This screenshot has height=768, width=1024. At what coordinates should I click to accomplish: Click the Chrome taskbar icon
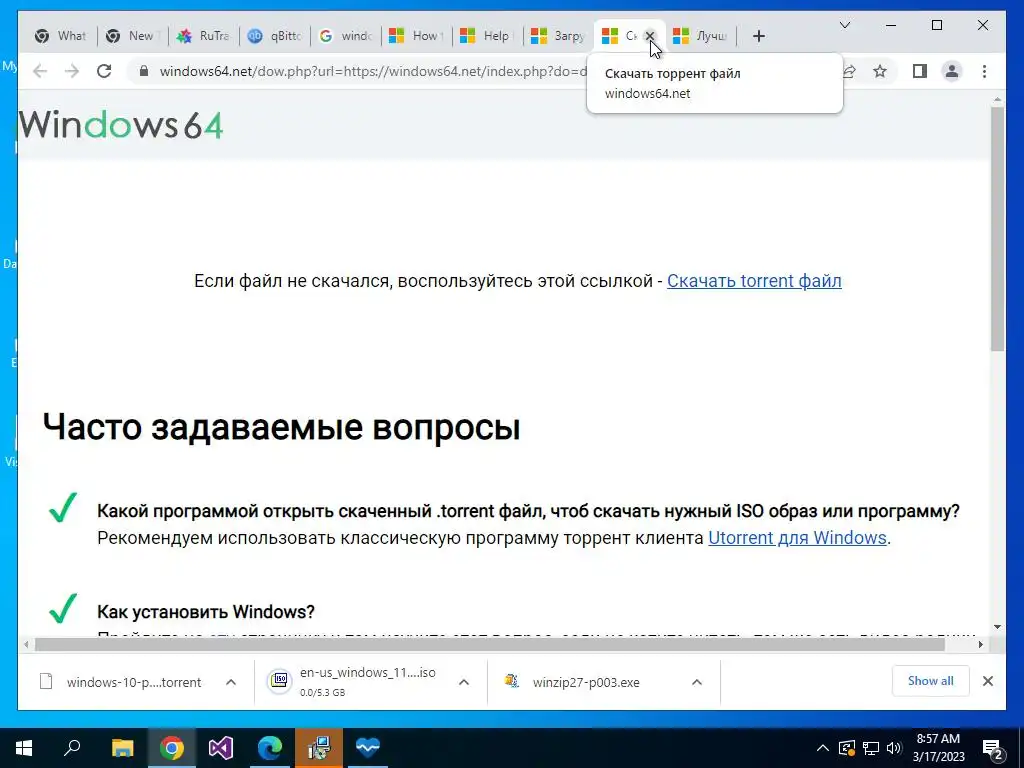click(171, 748)
